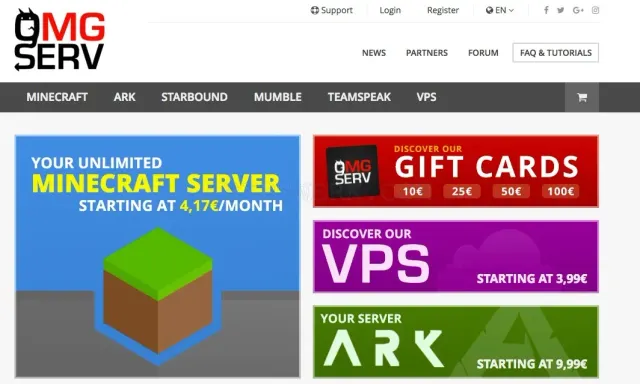Visit the Forum
Screen dimensions: 640x384
click(x=483, y=53)
